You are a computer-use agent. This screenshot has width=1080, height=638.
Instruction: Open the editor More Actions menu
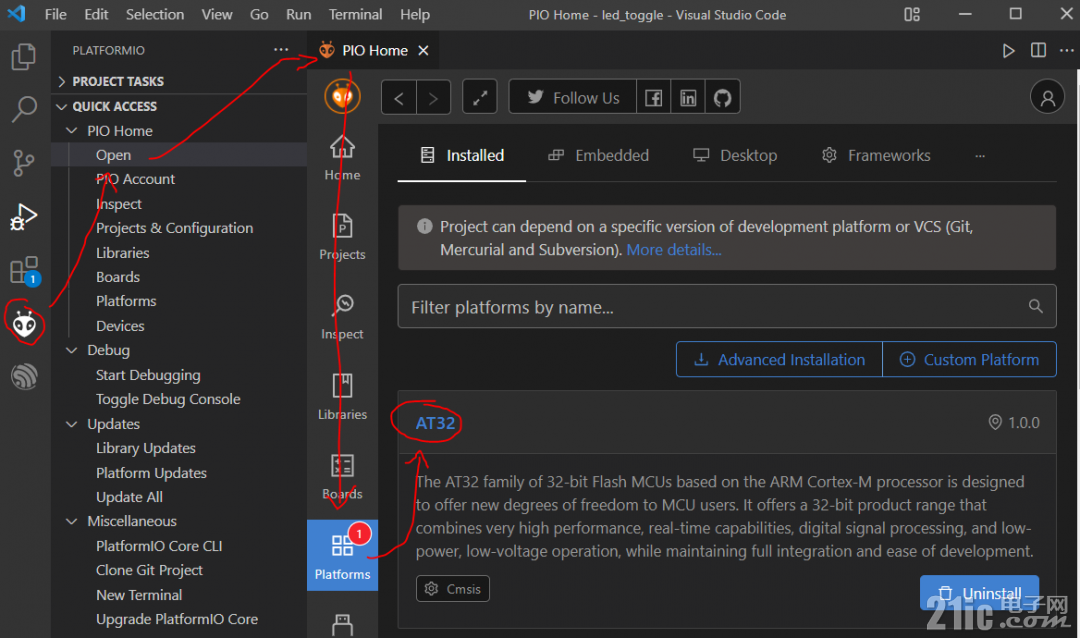(1066, 50)
